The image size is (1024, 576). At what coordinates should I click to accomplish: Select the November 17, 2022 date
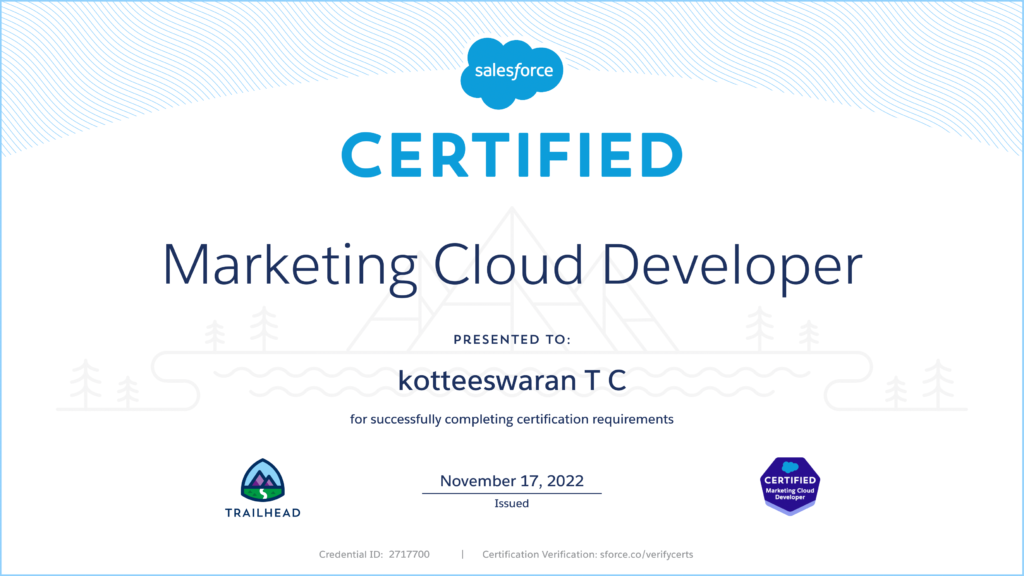[x=512, y=480]
